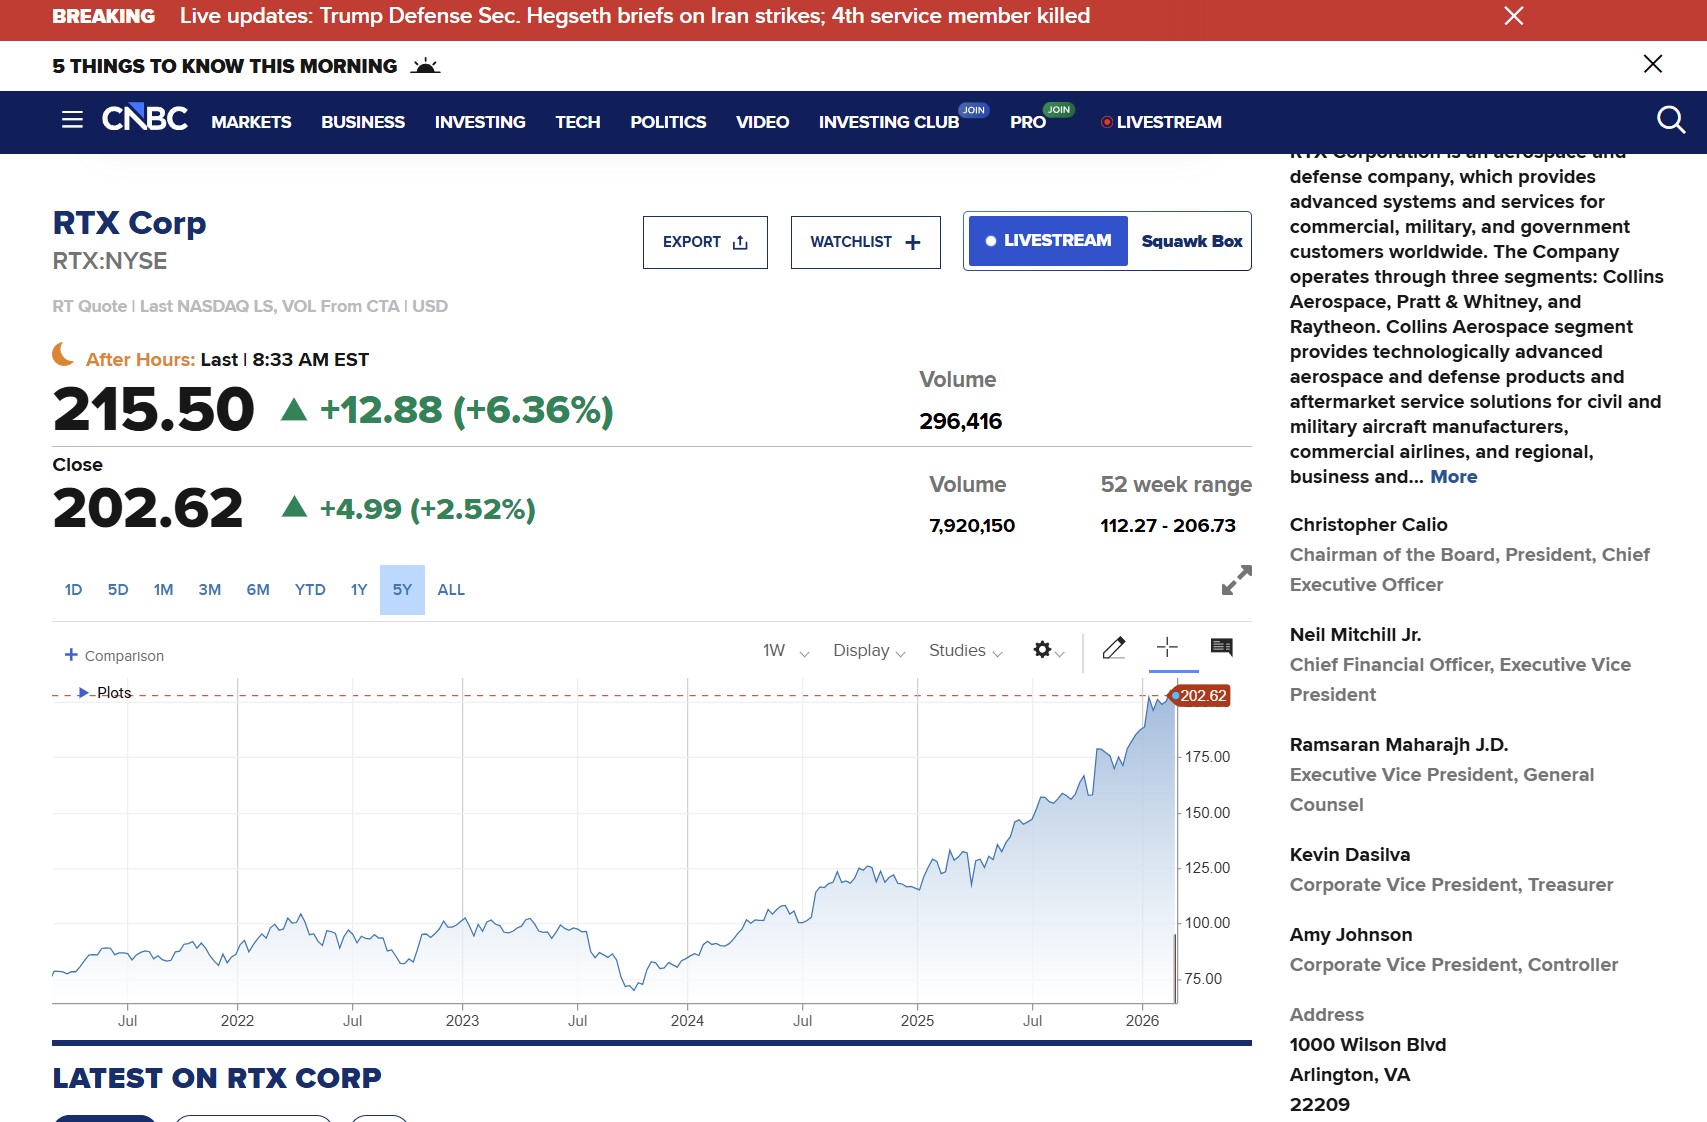Open the hamburger navigation menu
1707x1122 pixels.
(72, 121)
